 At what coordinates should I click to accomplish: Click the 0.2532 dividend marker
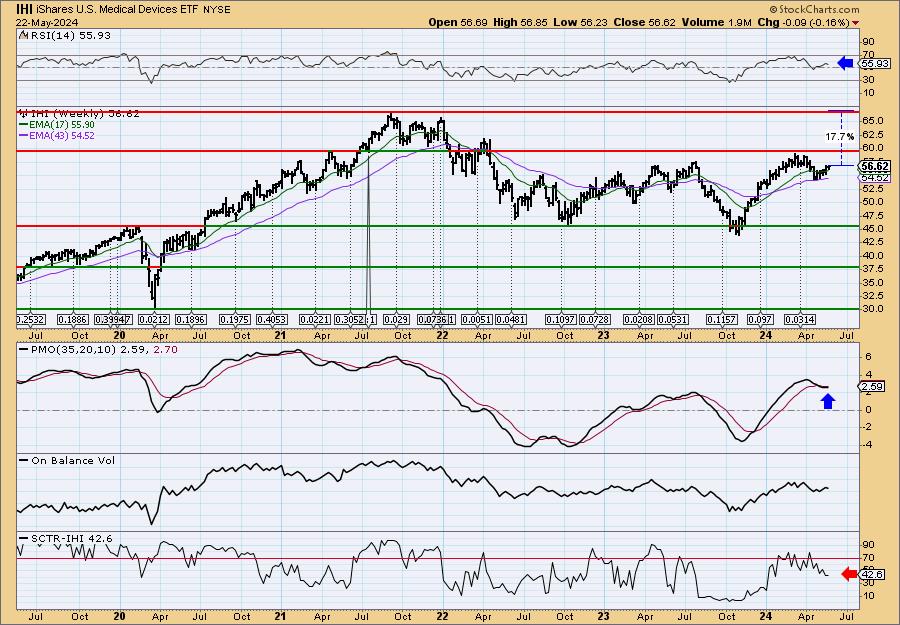[31, 319]
